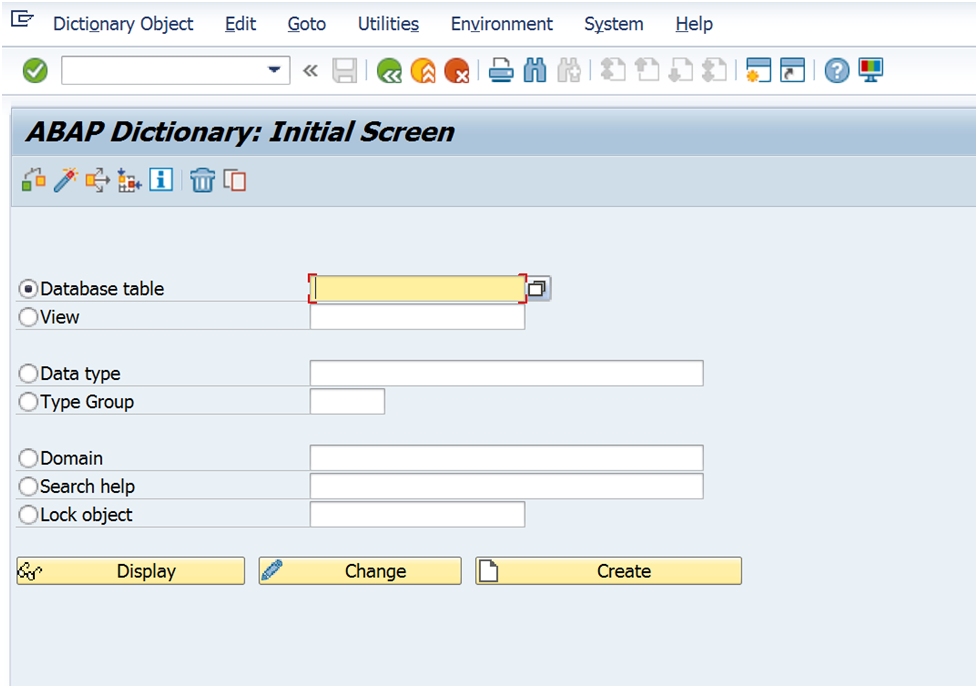978x688 pixels.
Task: Click the Change button
Action: point(361,571)
